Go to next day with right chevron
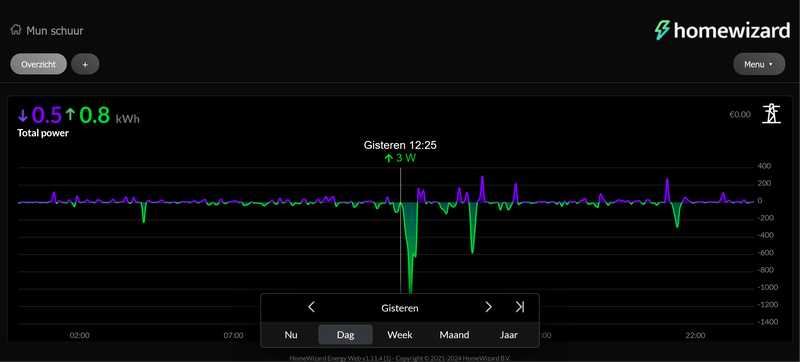The image size is (800, 362). (488, 307)
